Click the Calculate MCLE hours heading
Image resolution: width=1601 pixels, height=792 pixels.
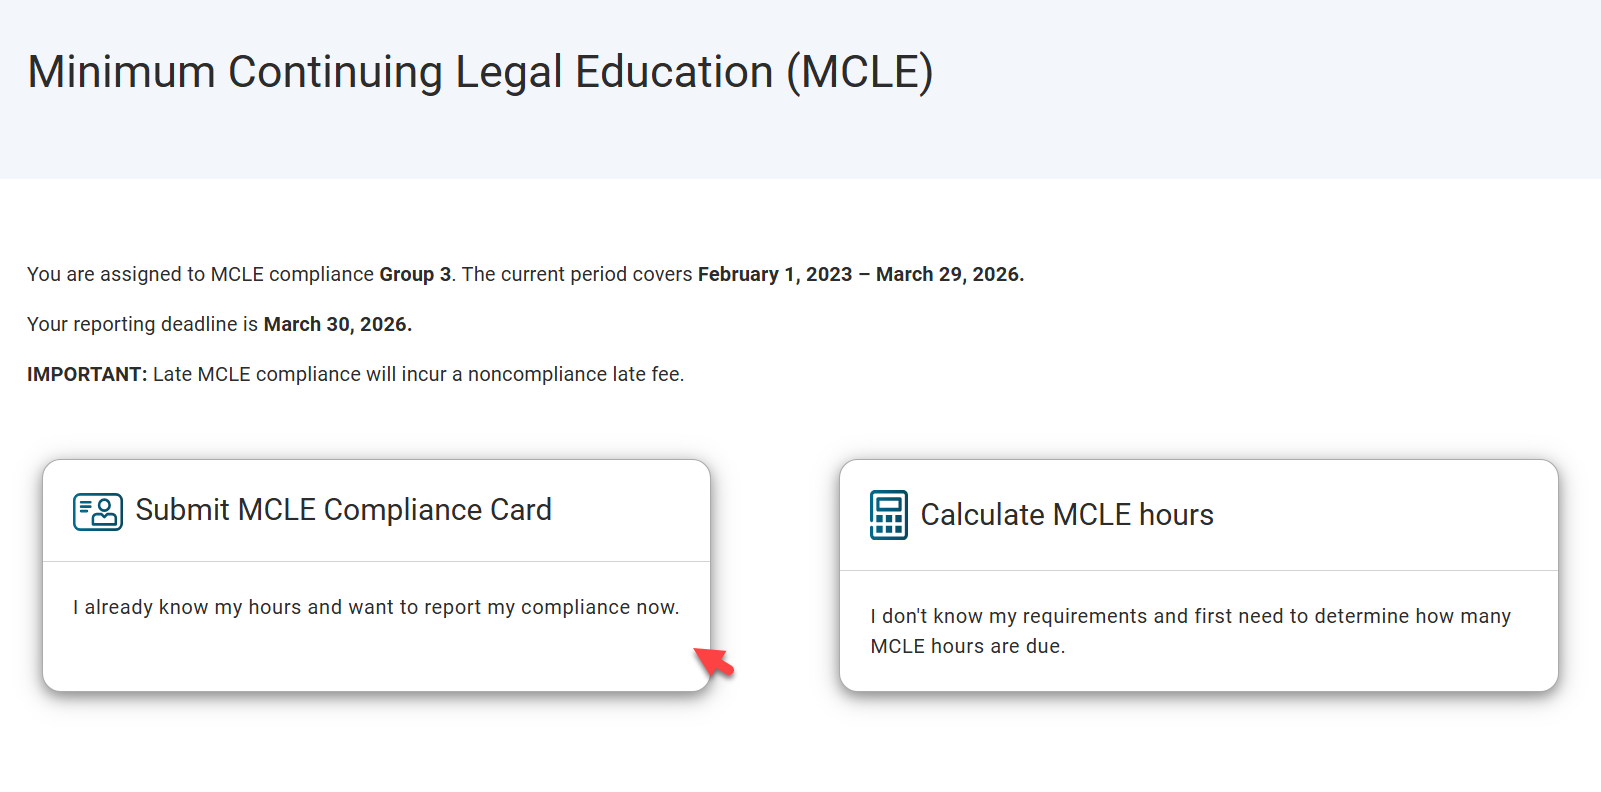click(1066, 514)
